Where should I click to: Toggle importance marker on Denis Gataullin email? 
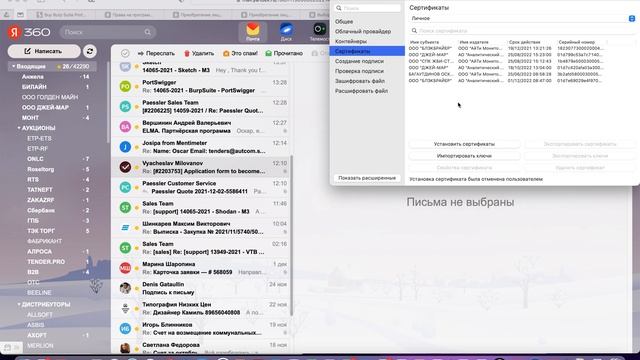coord(137,288)
